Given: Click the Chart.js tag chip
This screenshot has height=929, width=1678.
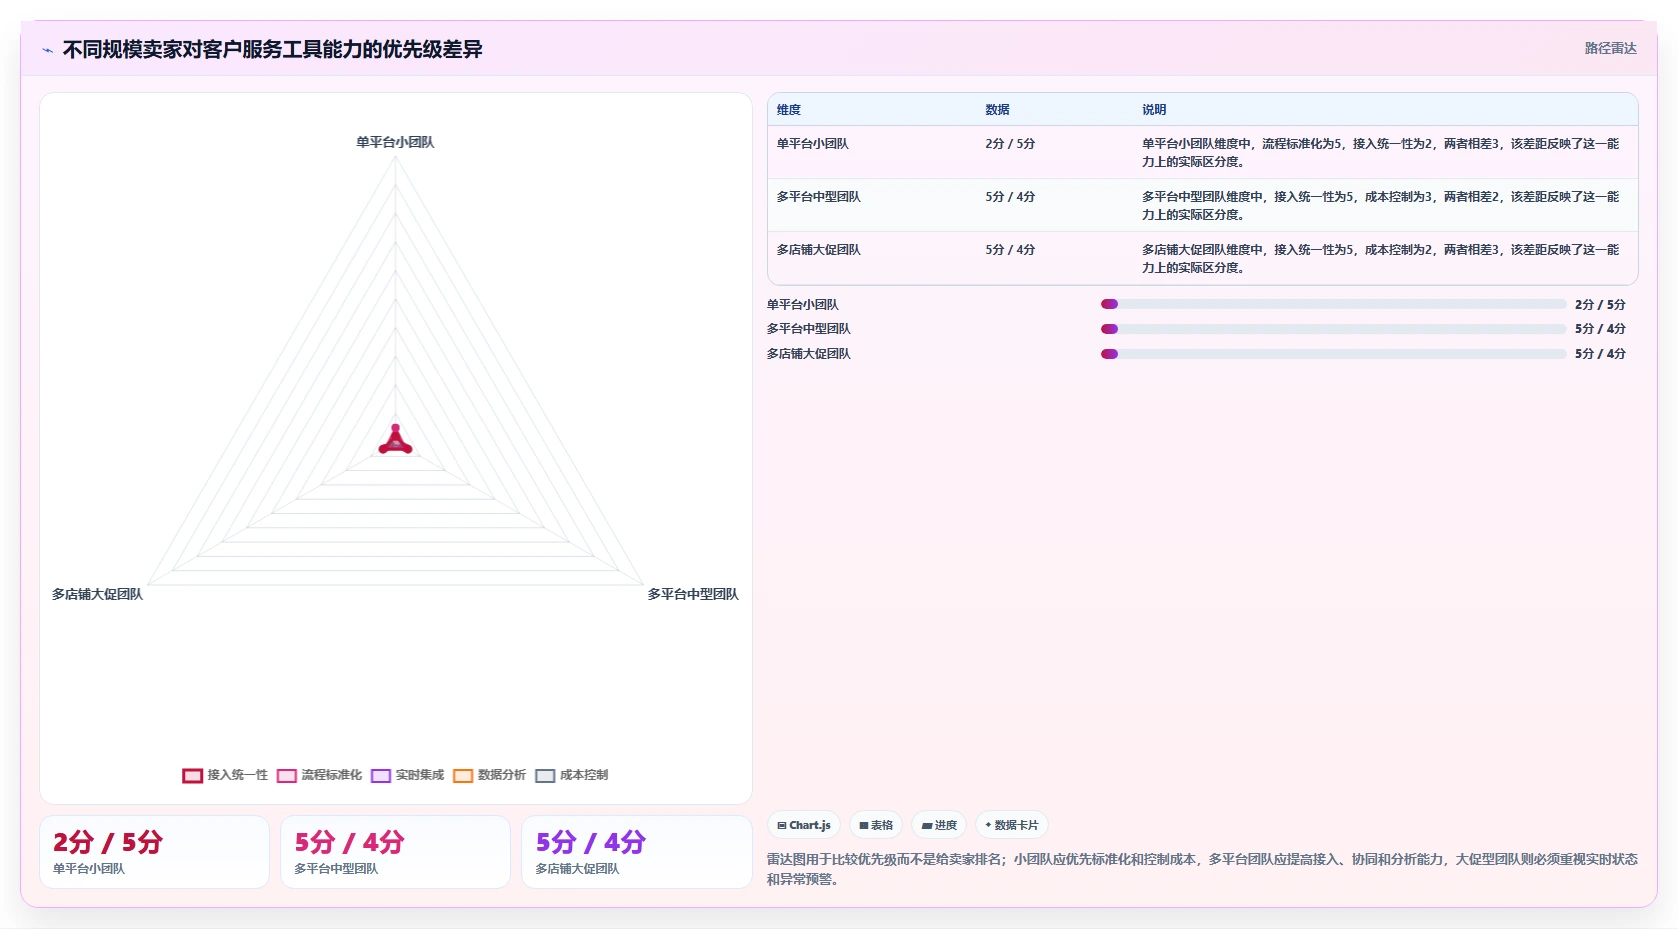Looking at the screenshot, I should point(804,825).
